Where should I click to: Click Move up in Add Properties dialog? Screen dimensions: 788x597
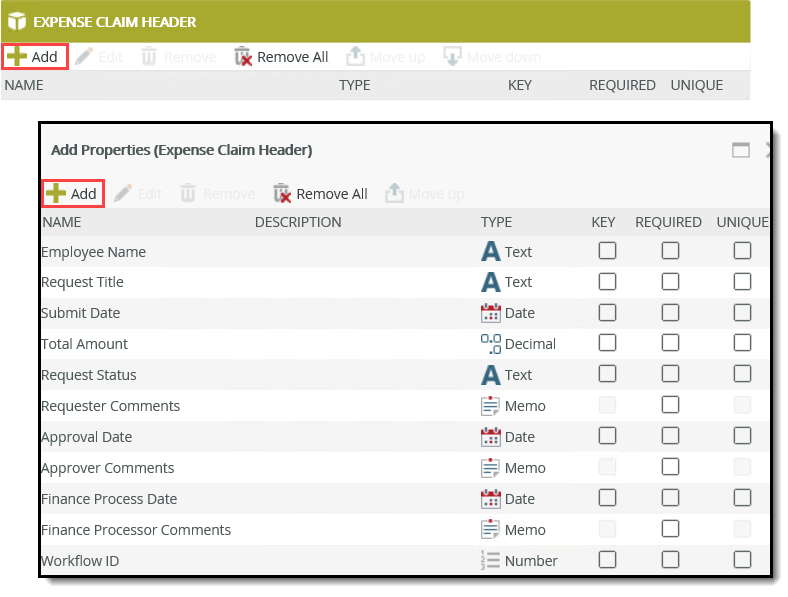click(x=425, y=193)
